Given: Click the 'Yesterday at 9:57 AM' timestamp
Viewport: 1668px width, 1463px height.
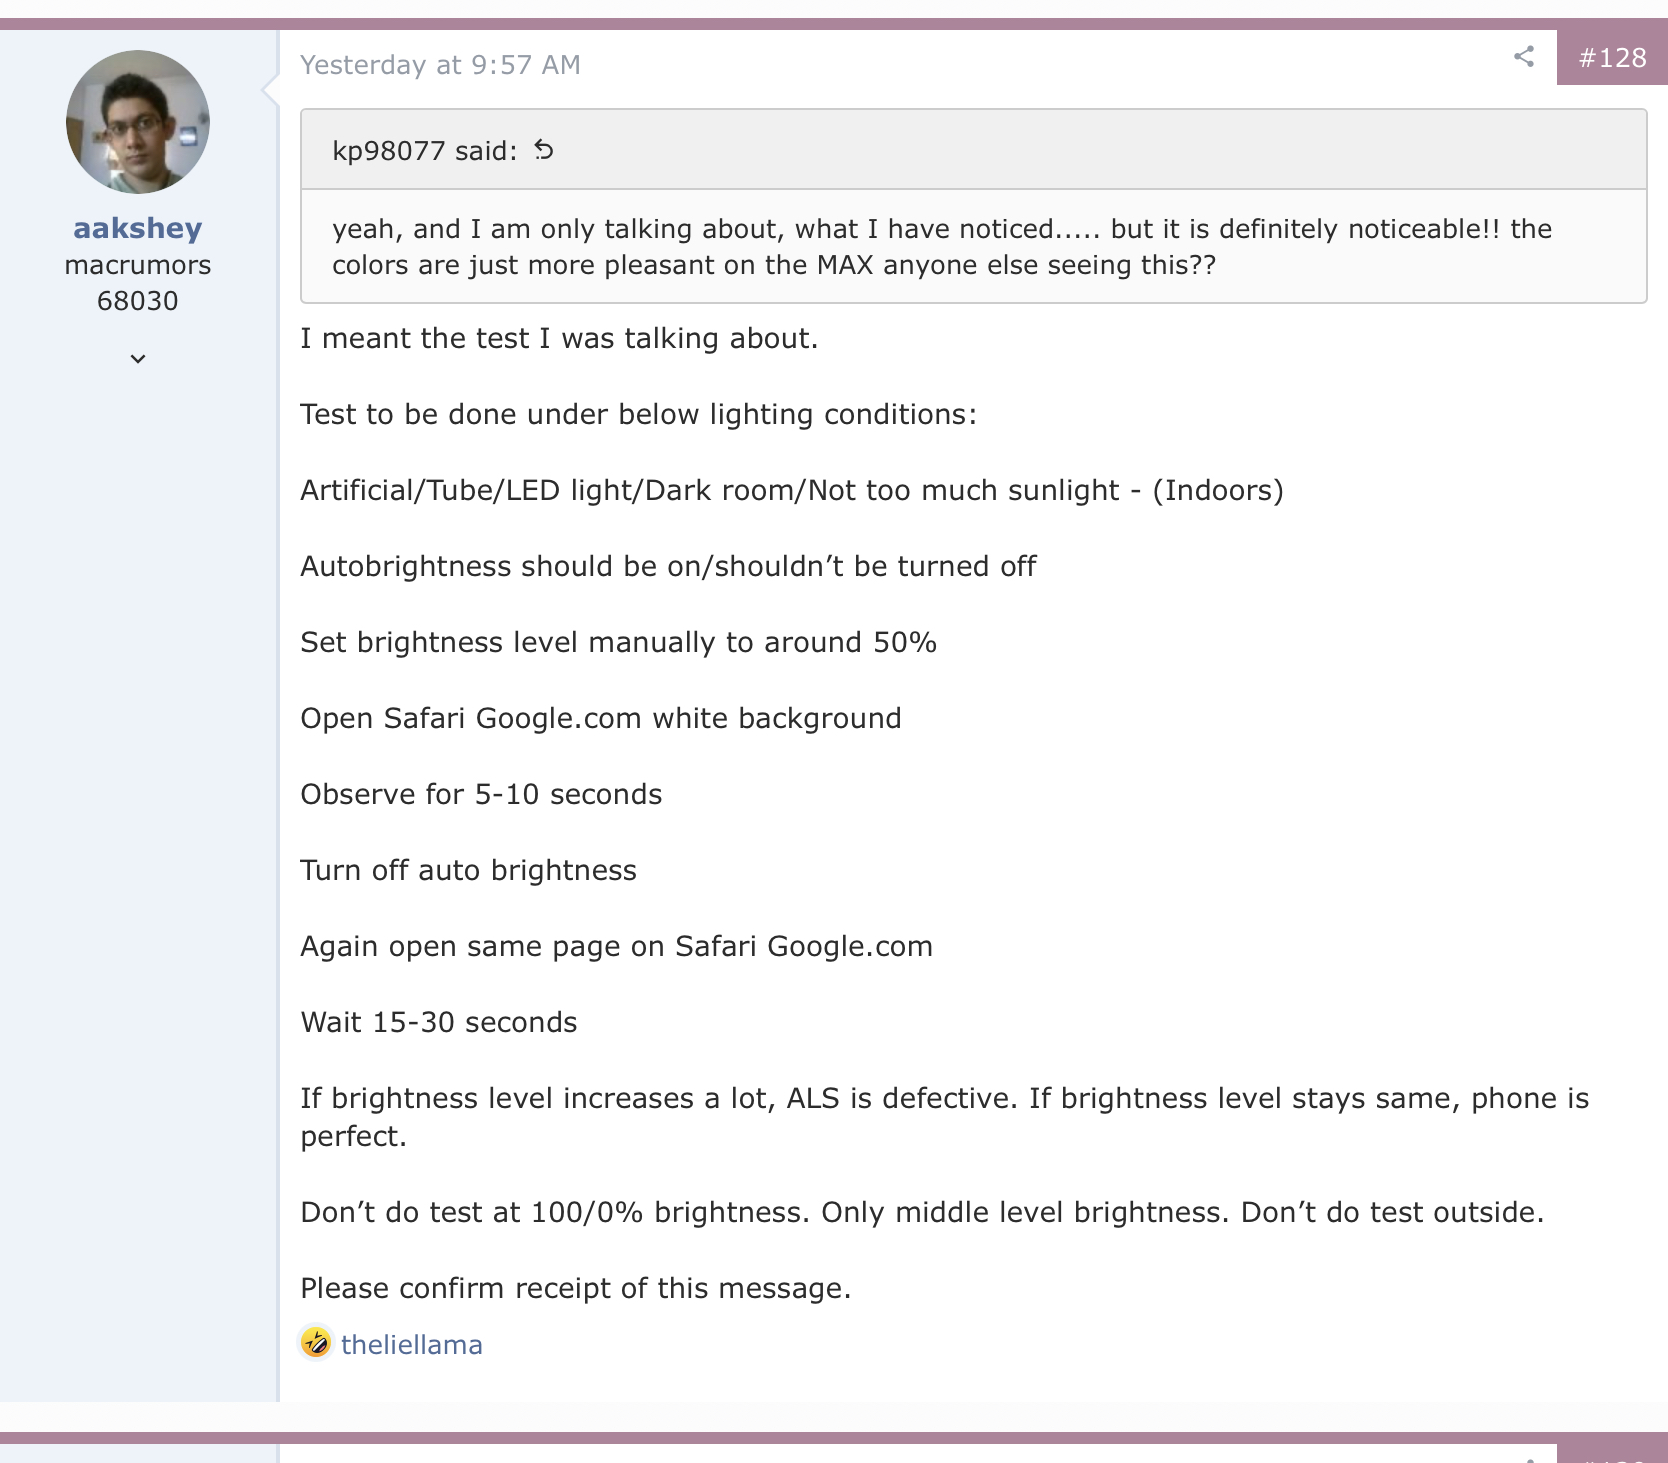Looking at the screenshot, I should [440, 65].
